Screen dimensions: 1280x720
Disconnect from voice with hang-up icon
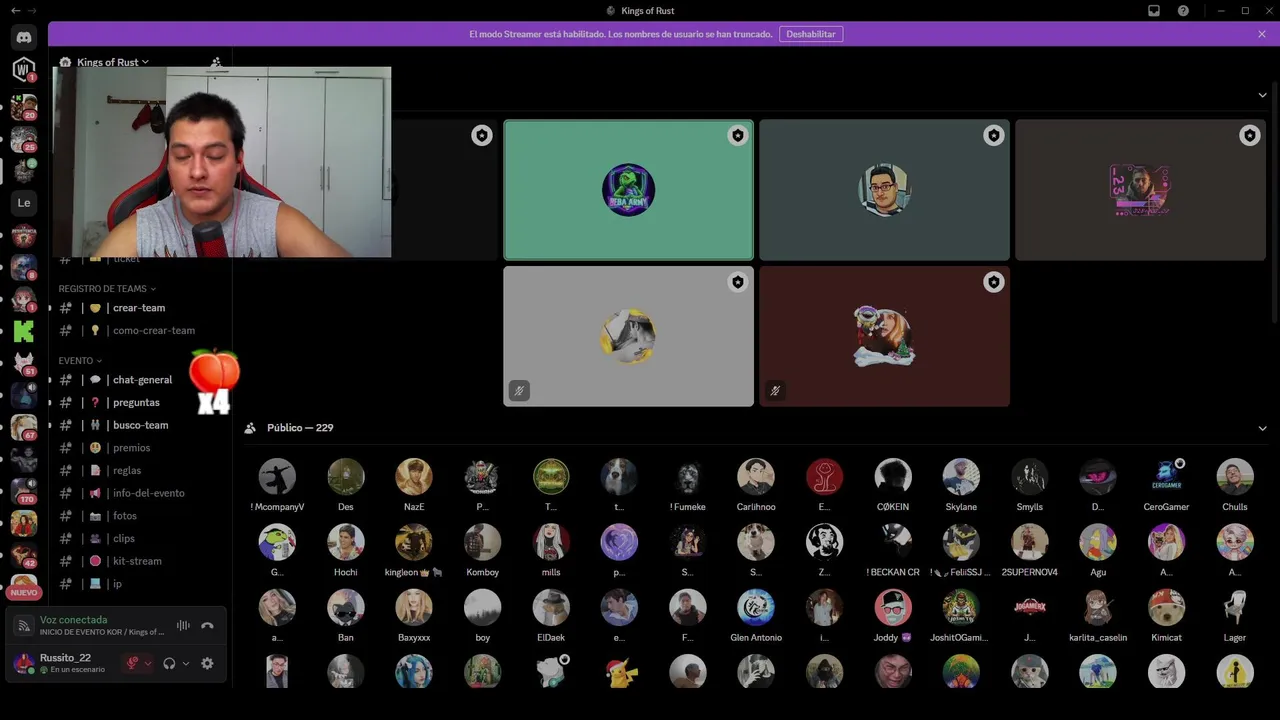click(x=207, y=626)
